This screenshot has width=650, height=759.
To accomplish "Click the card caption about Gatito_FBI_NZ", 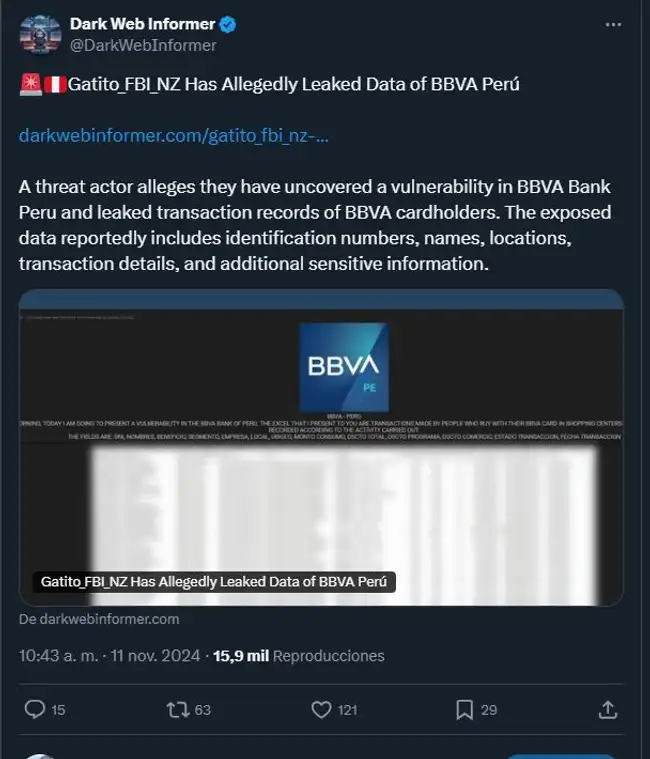I will (214, 581).
